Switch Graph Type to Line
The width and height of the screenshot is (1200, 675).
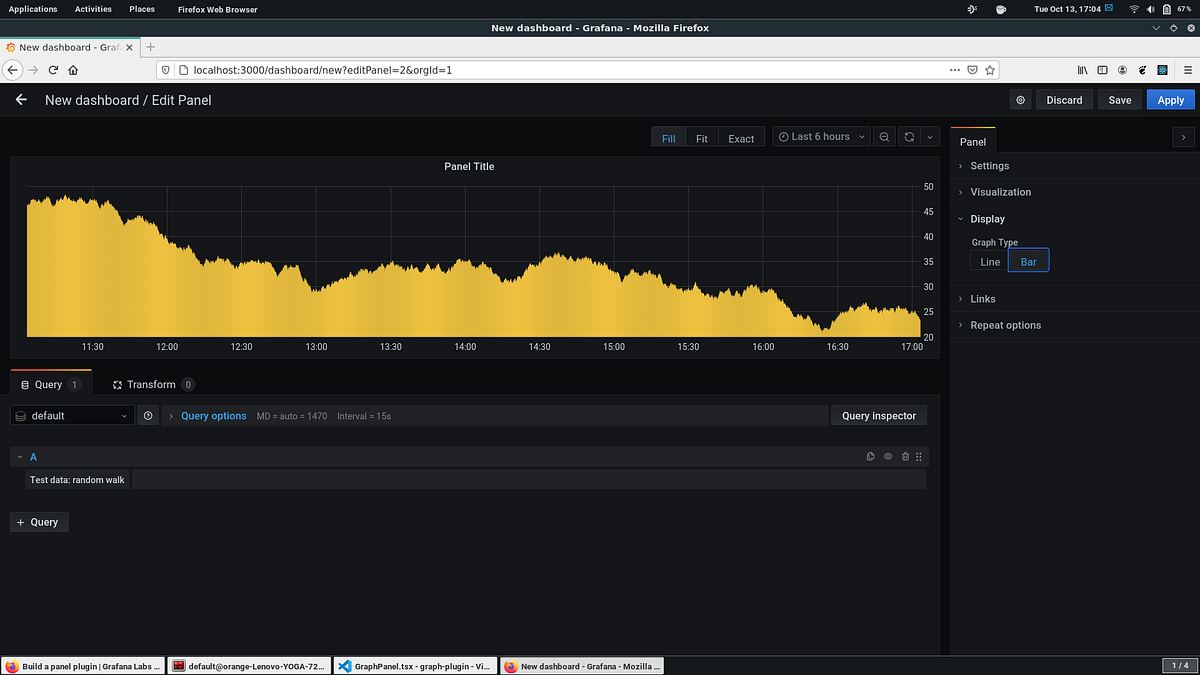click(989, 260)
